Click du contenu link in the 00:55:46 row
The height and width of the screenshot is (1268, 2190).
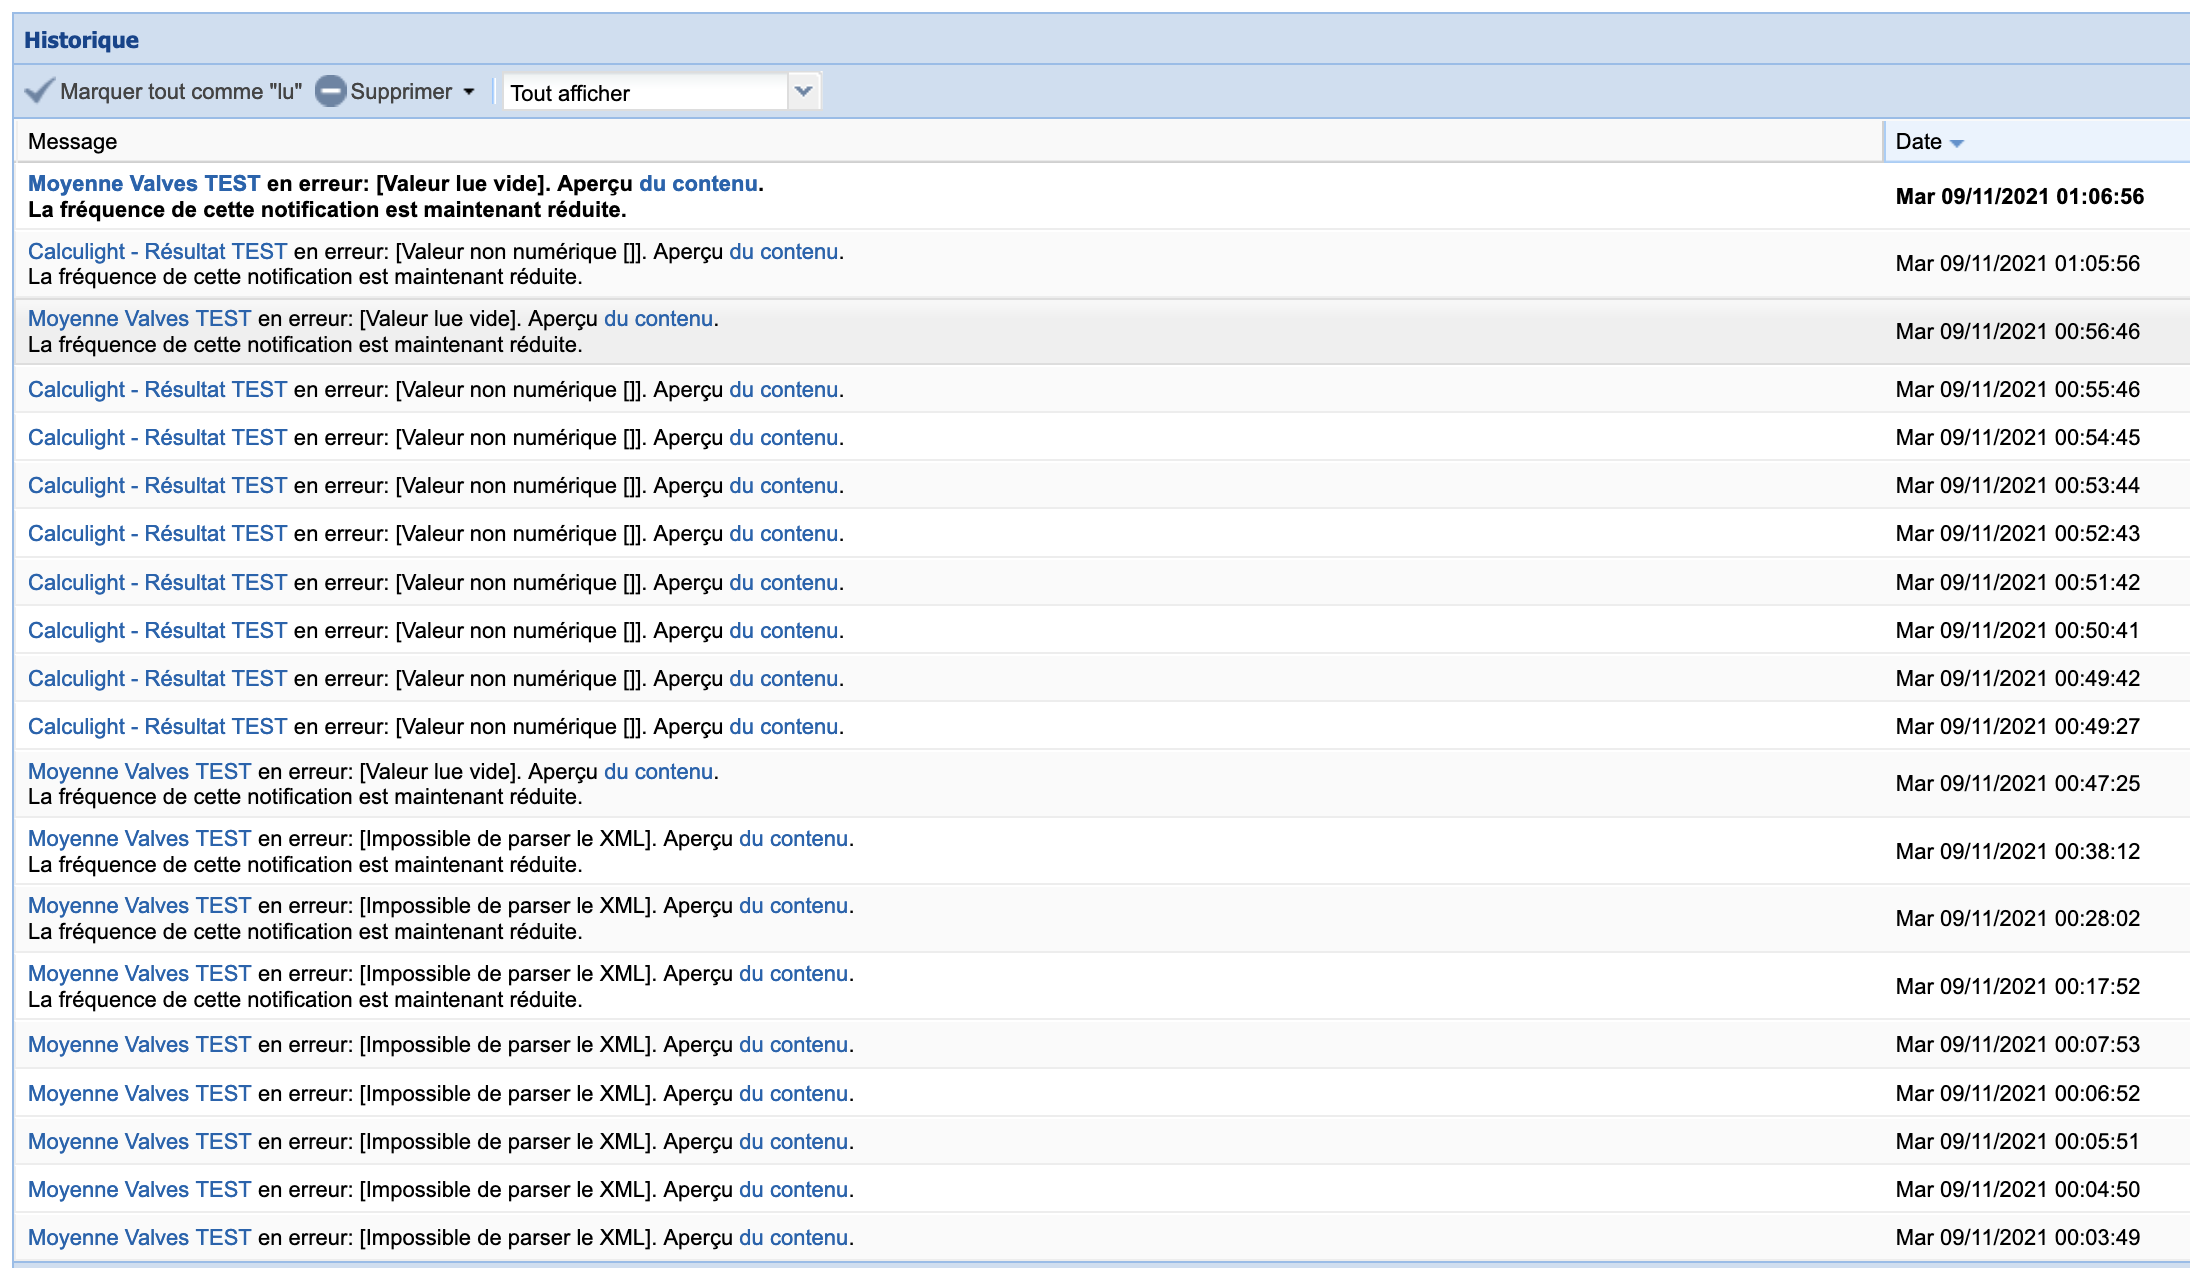(783, 390)
